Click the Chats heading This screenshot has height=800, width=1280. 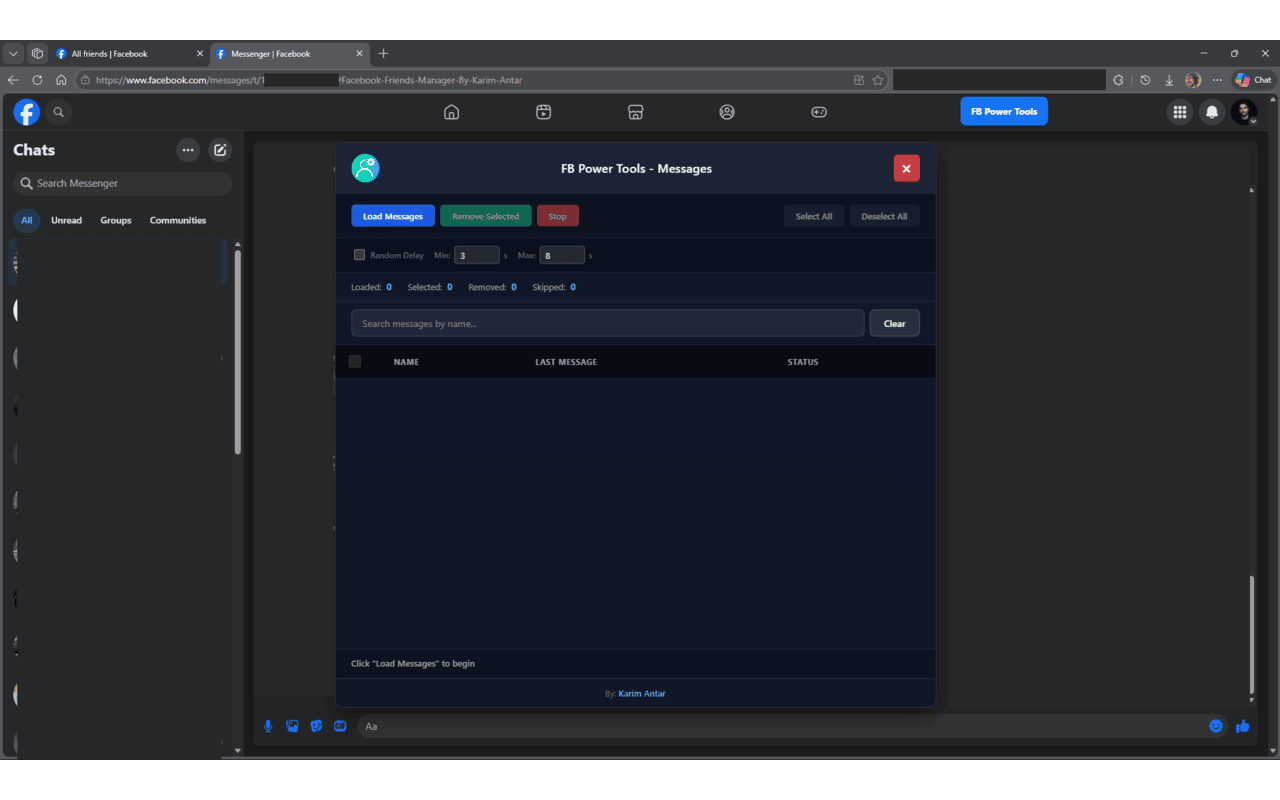pyautogui.click(x=34, y=150)
